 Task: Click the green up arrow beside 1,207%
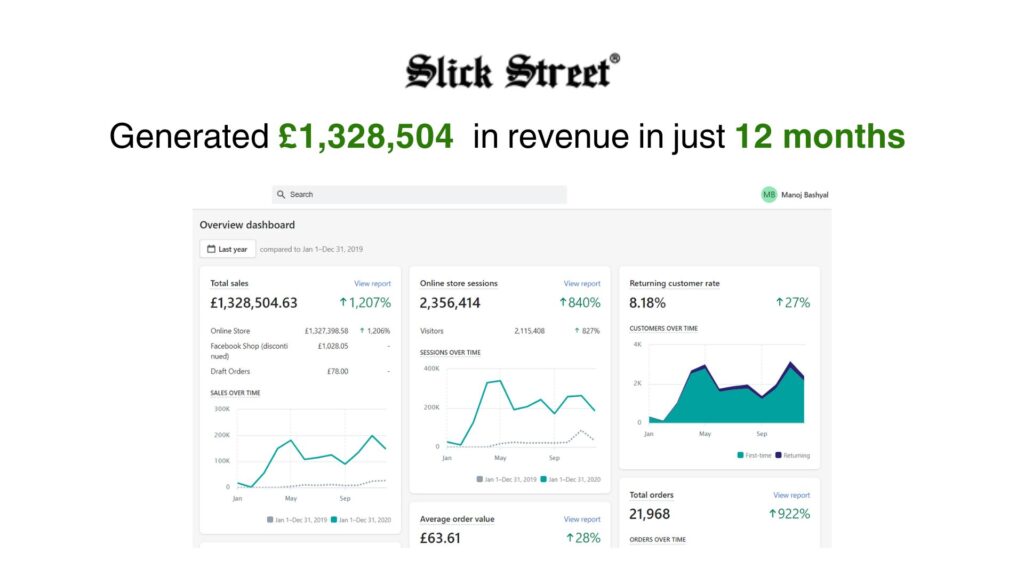343,302
